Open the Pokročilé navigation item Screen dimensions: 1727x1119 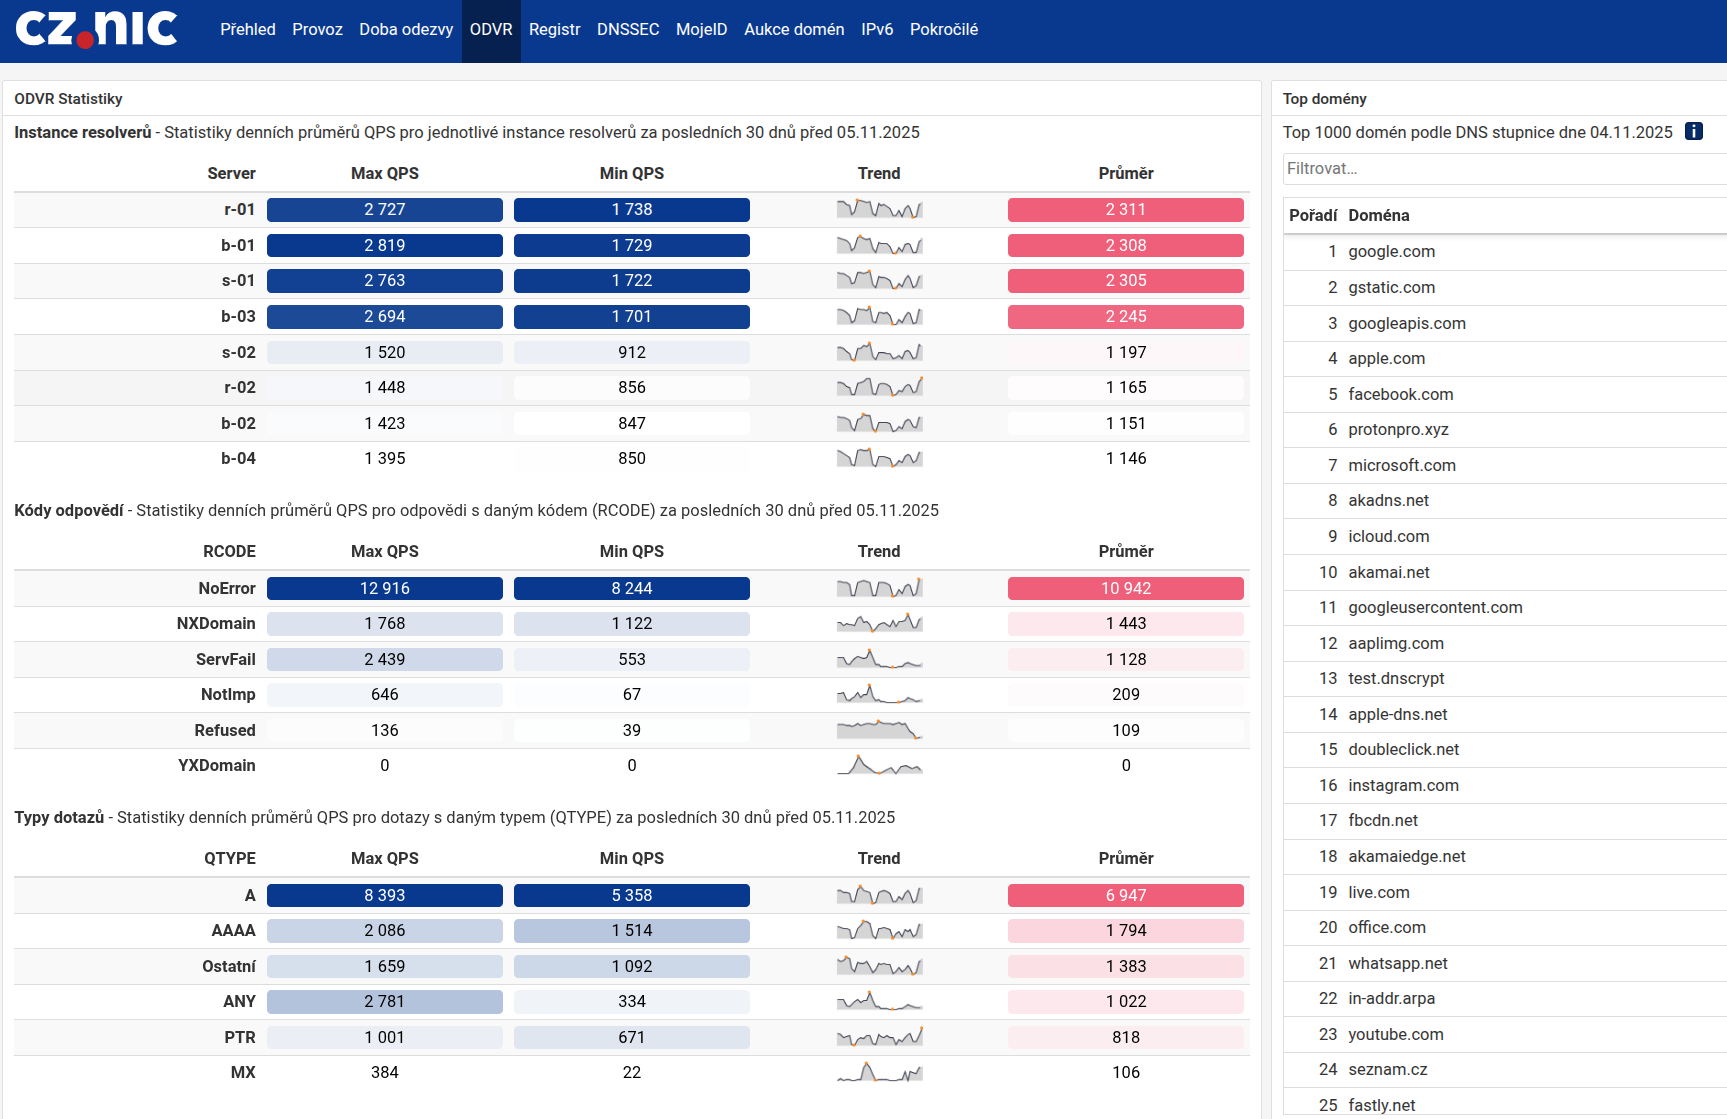(x=943, y=30)
